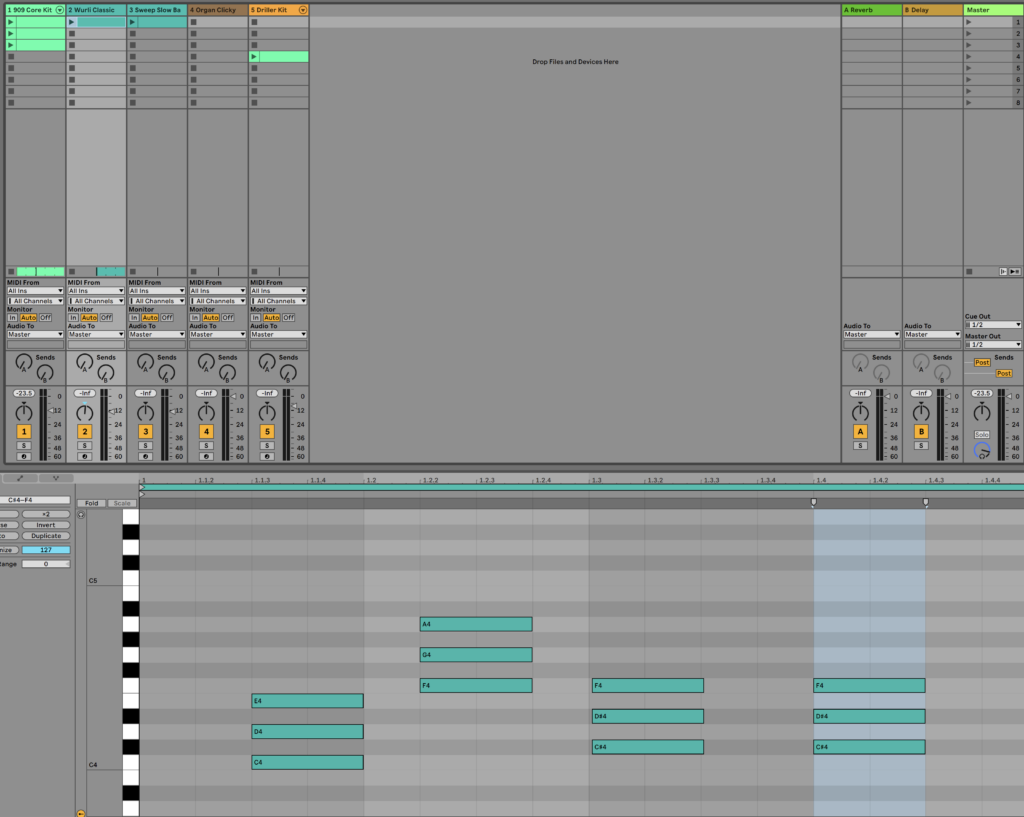Click Send A knob on track 1

pyautogui.click(x=24, y=362)
